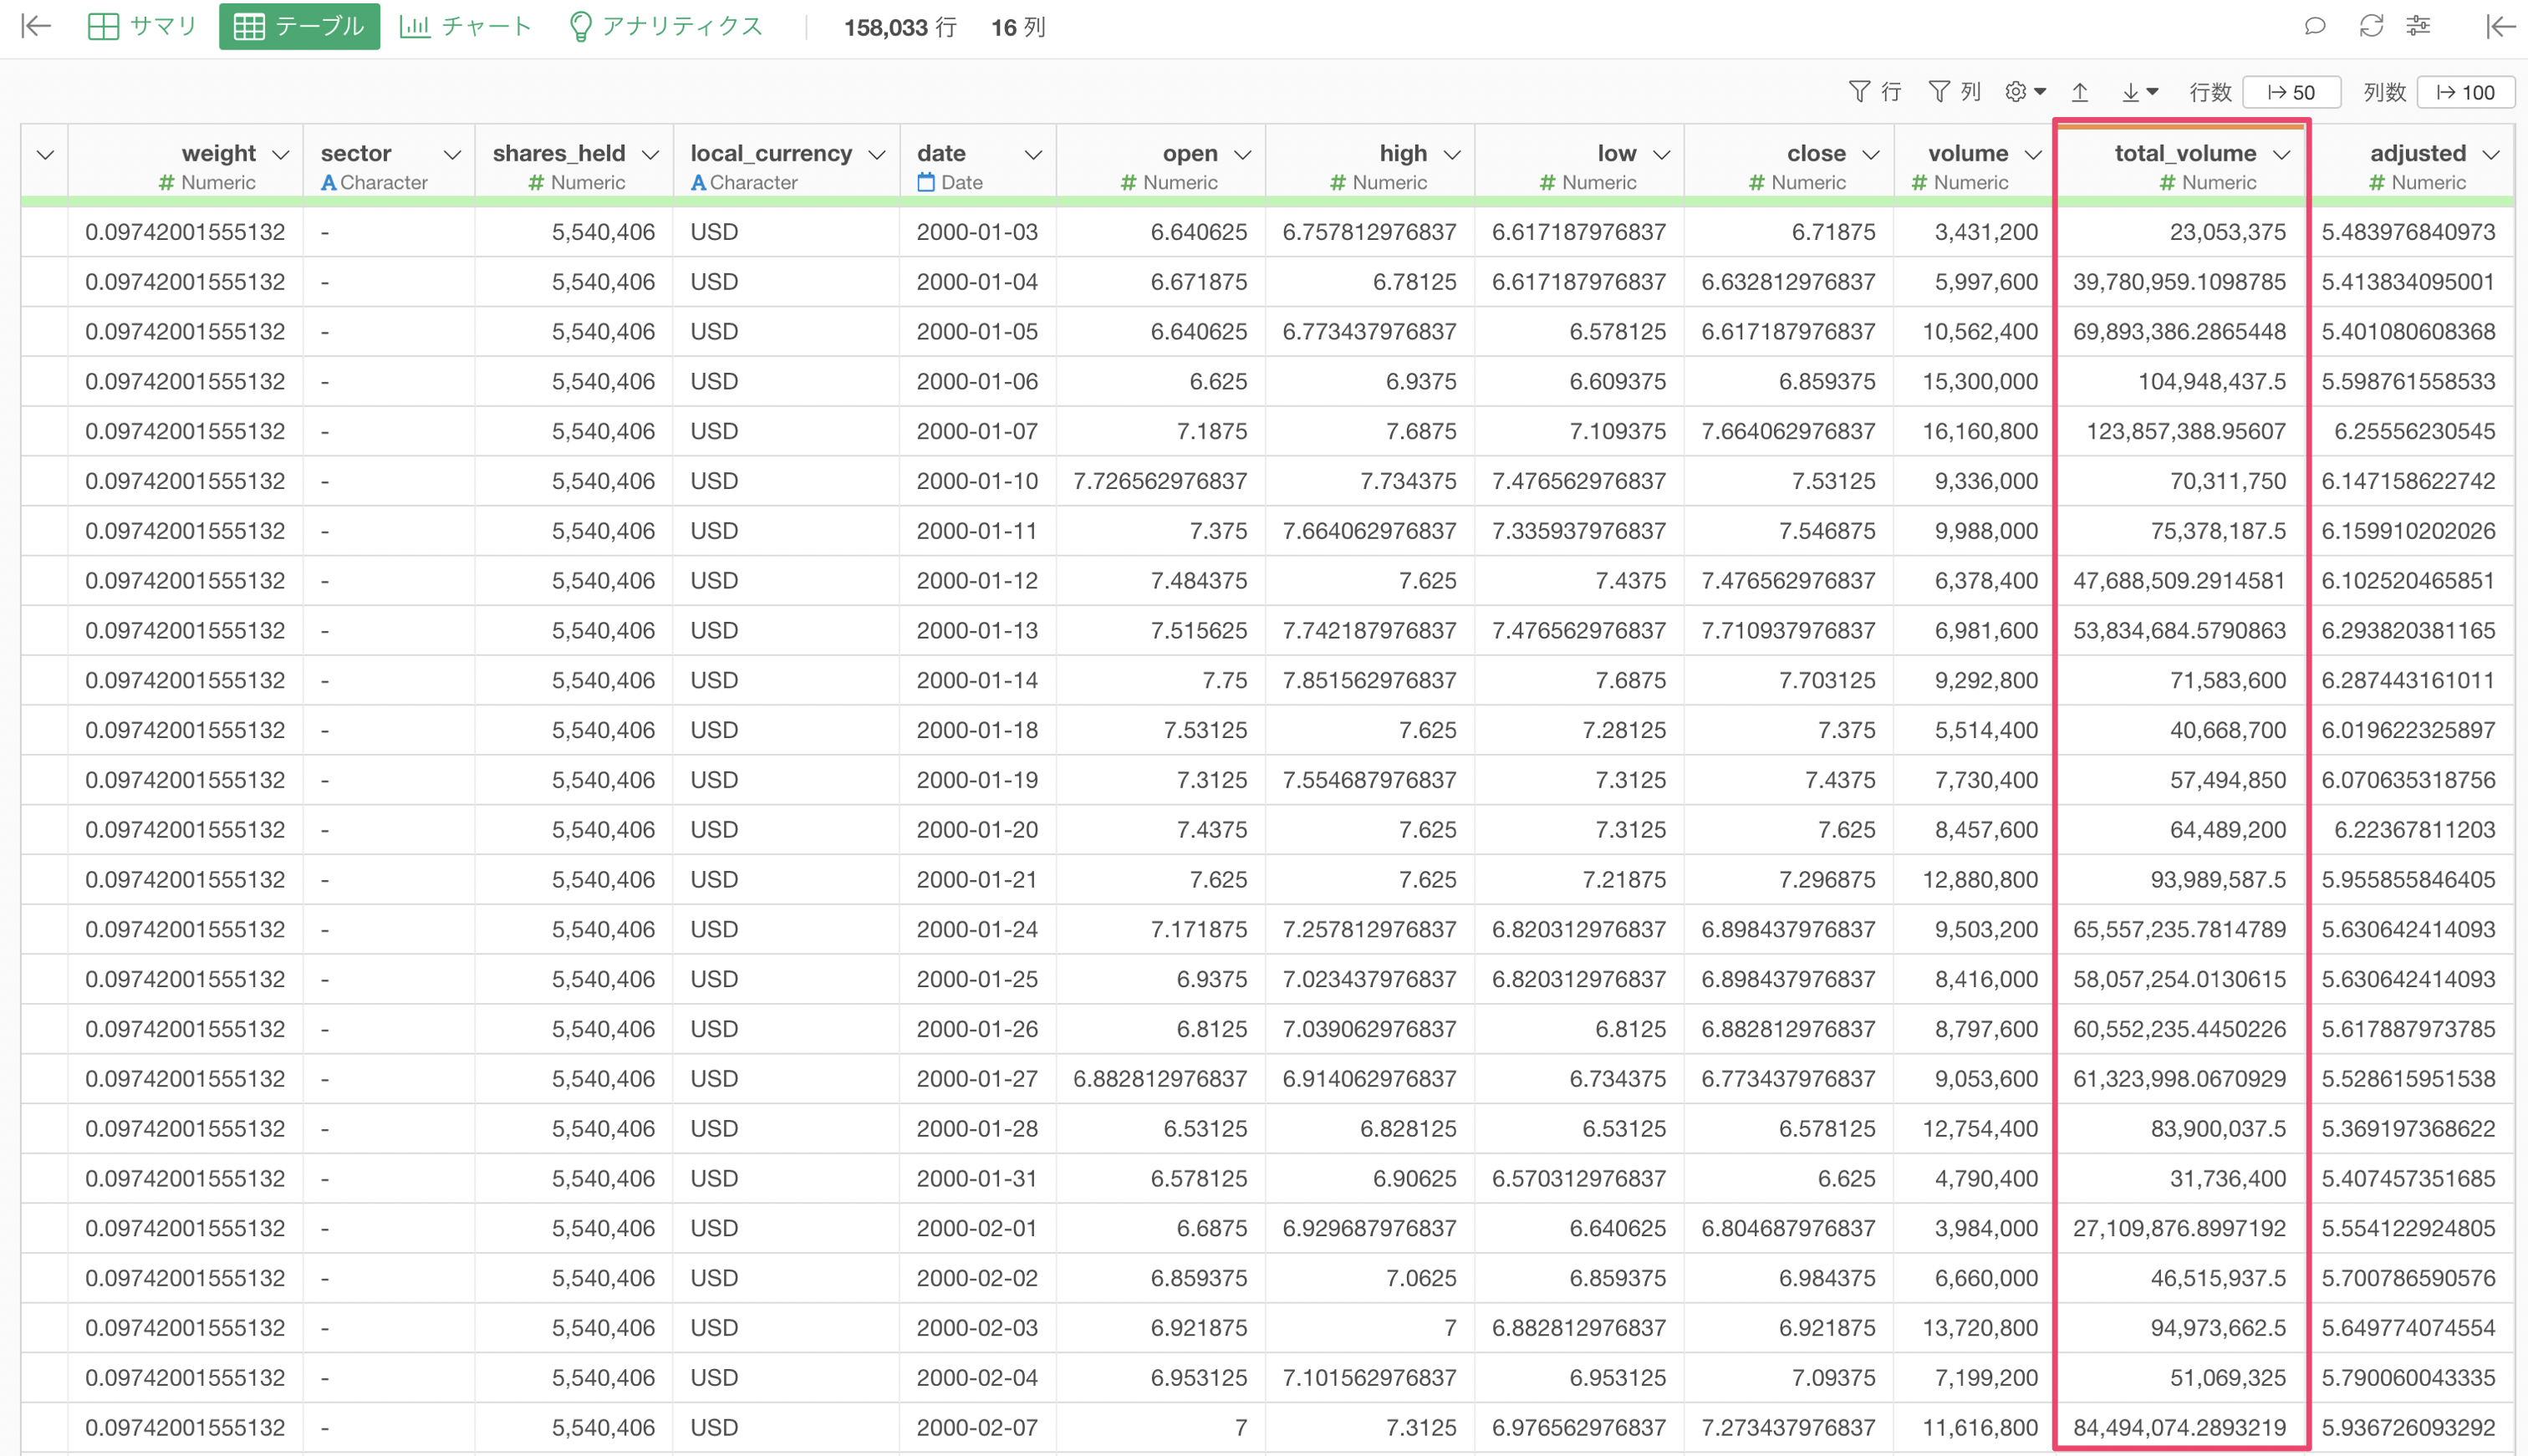Screen dimensions: 2528x1456
Task: Select the date cell 2000-01-03
Action: tap(977, 232)
